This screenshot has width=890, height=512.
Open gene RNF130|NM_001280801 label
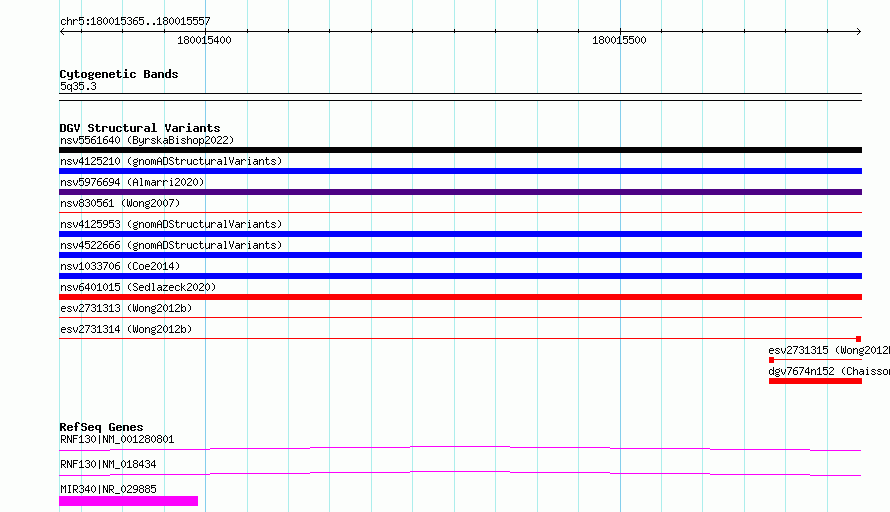(117, 439)
